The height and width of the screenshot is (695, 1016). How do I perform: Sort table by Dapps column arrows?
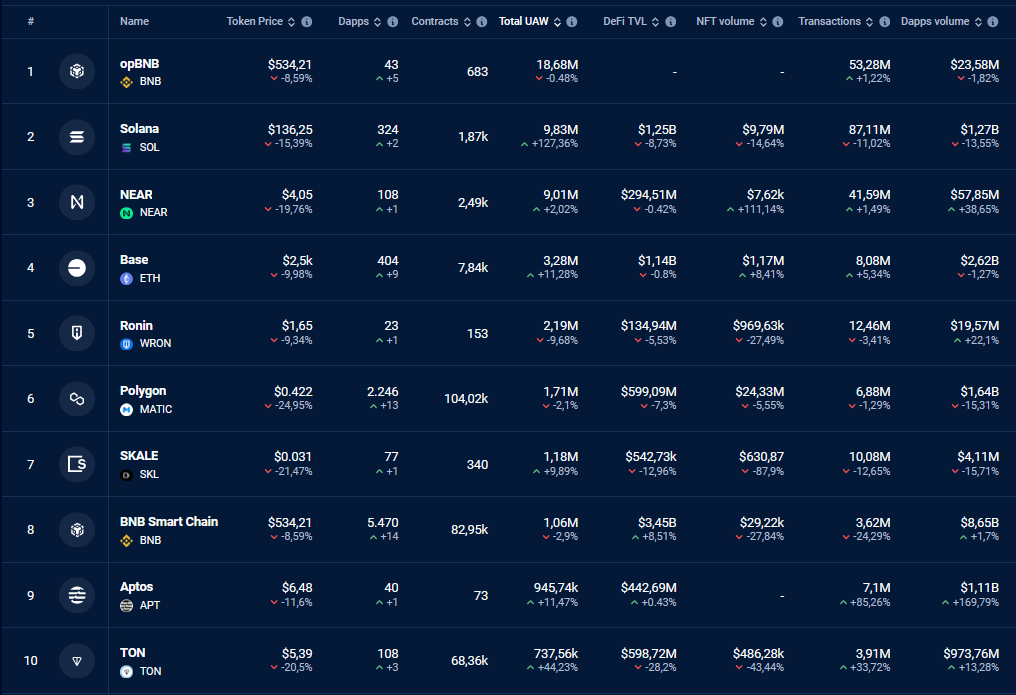click(378, 22)
